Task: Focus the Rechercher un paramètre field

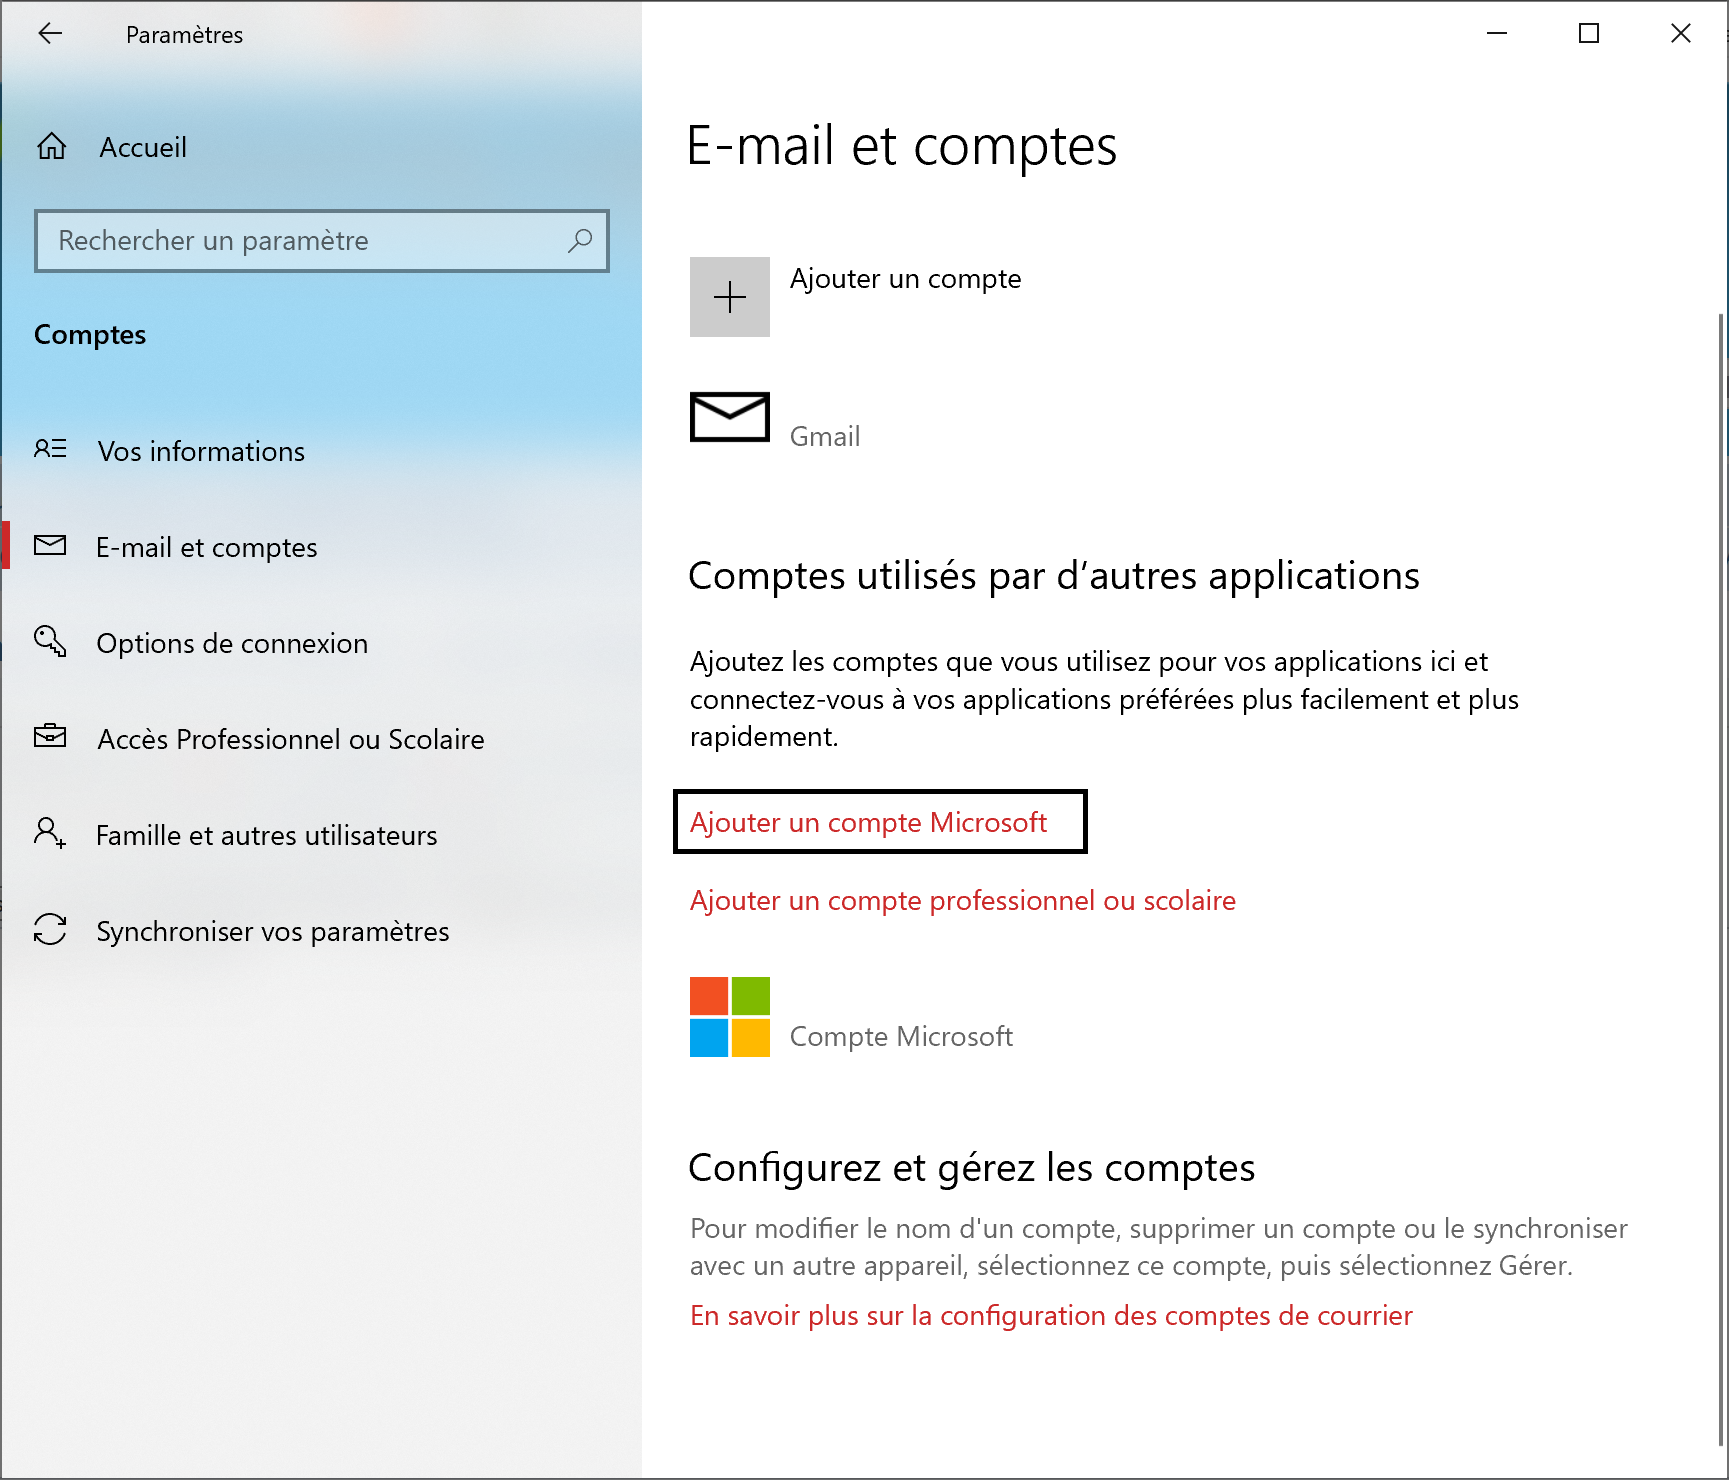Action: [x=322, y=241]
